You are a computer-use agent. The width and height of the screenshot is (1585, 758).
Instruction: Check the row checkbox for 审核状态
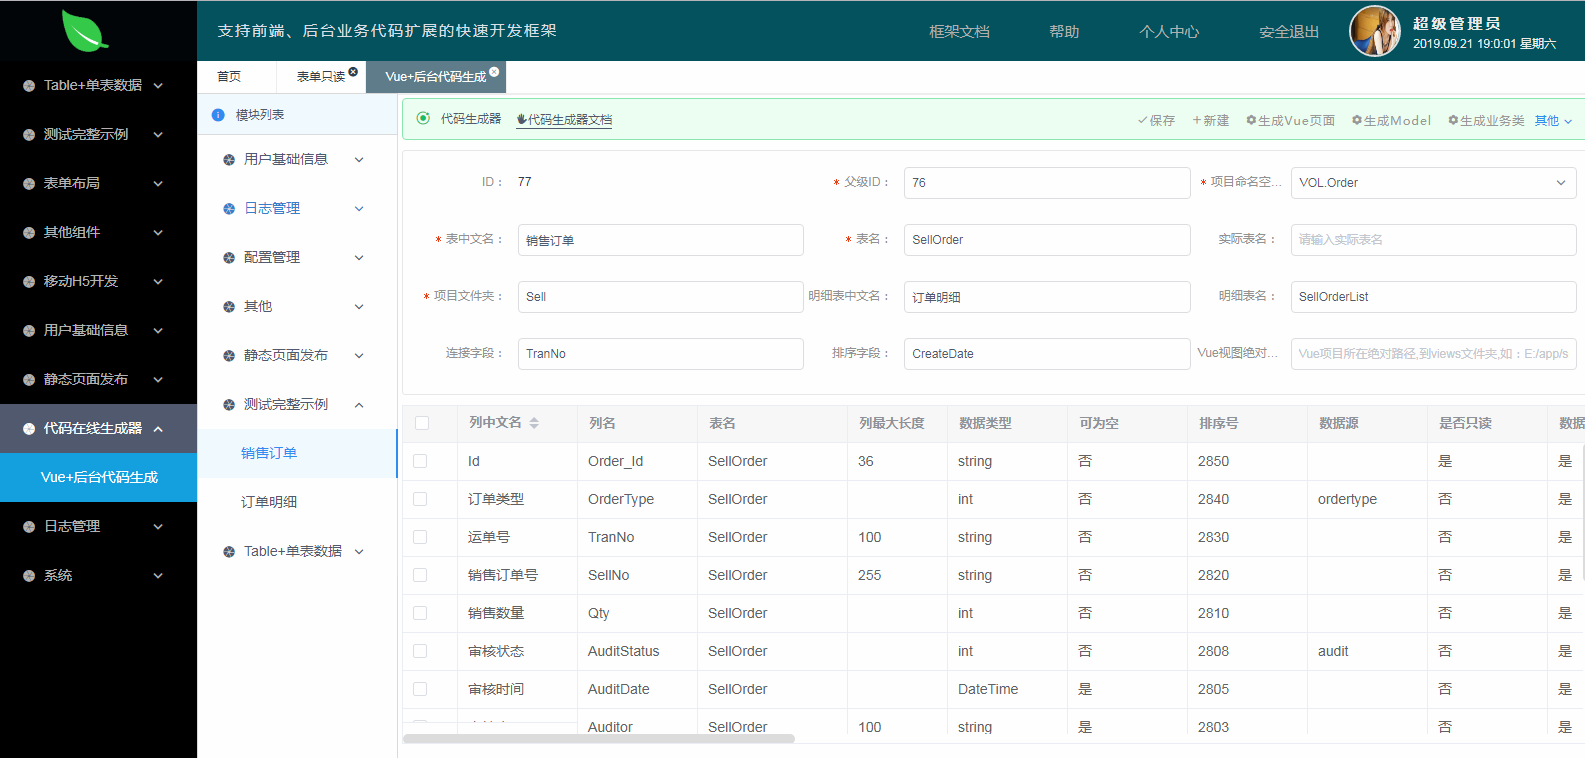click(420, 651)
